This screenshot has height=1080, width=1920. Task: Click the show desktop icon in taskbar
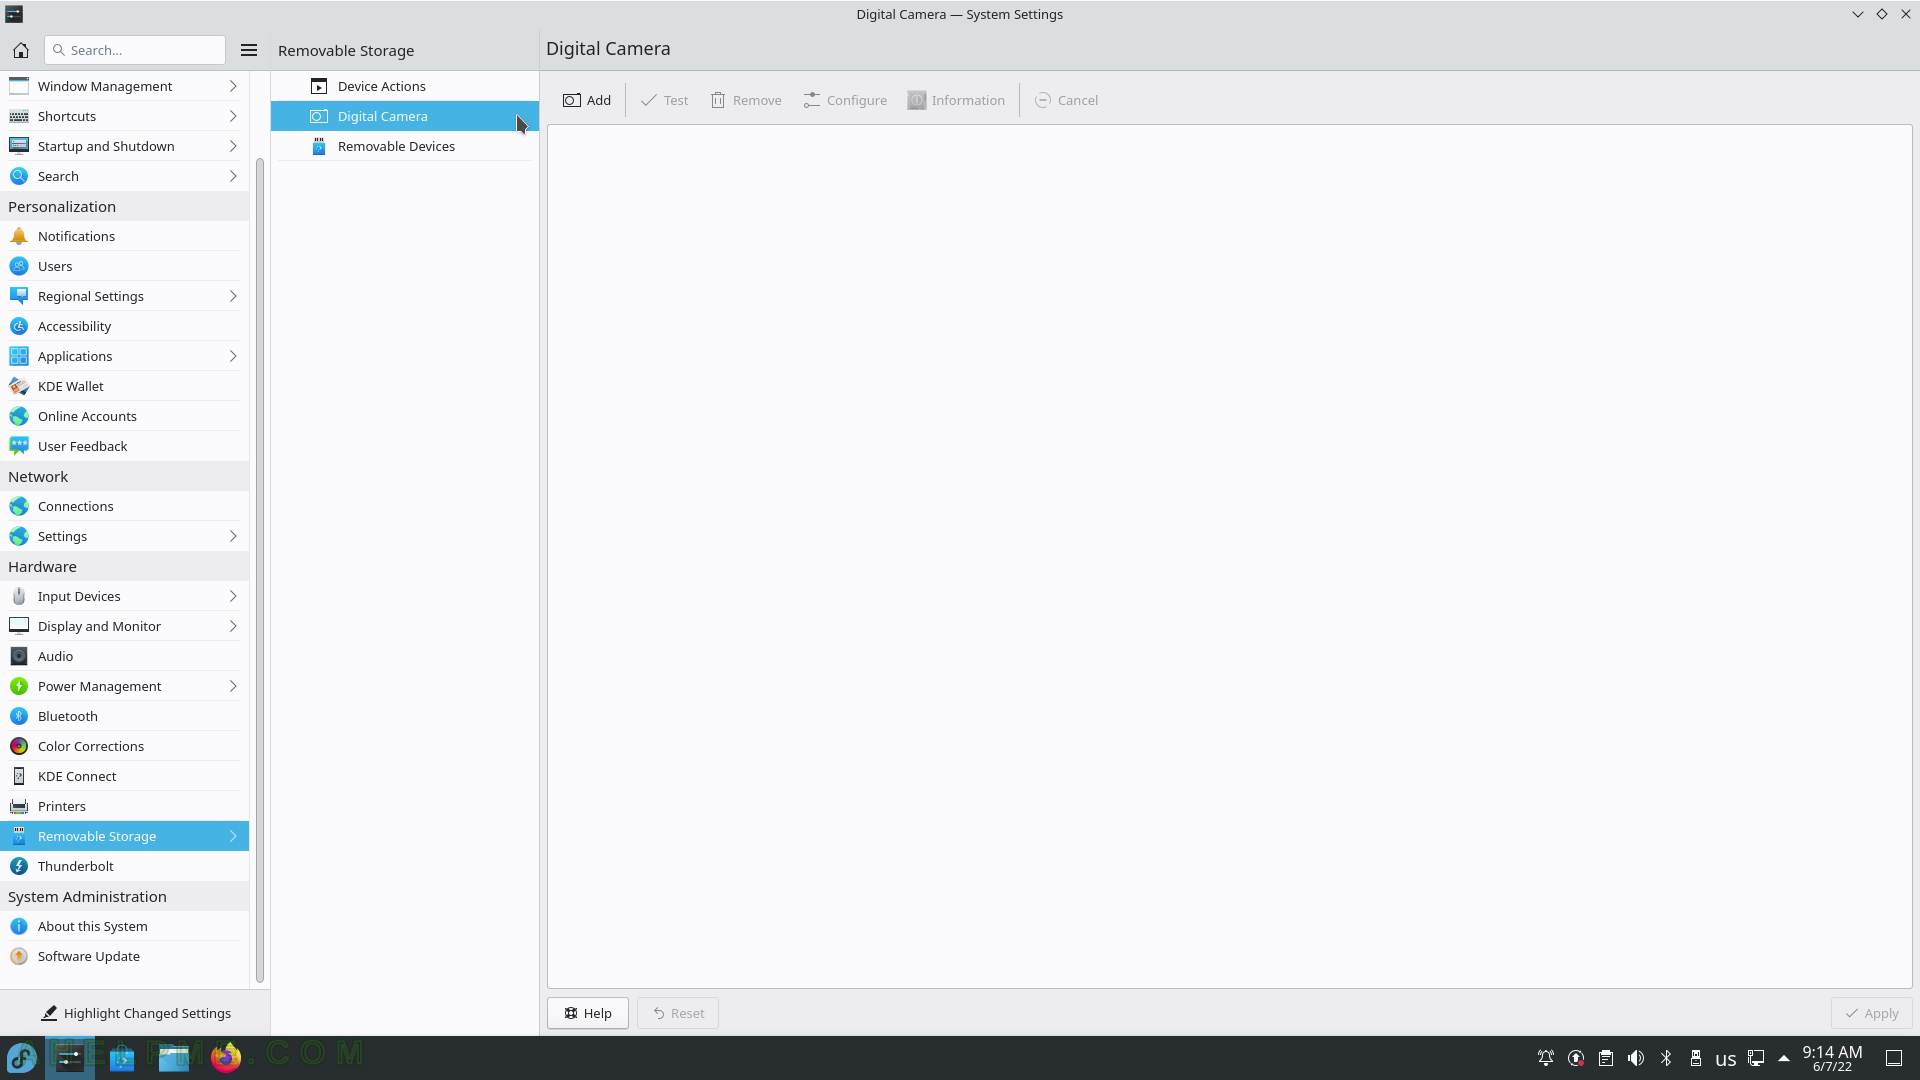[1894, 1058]
